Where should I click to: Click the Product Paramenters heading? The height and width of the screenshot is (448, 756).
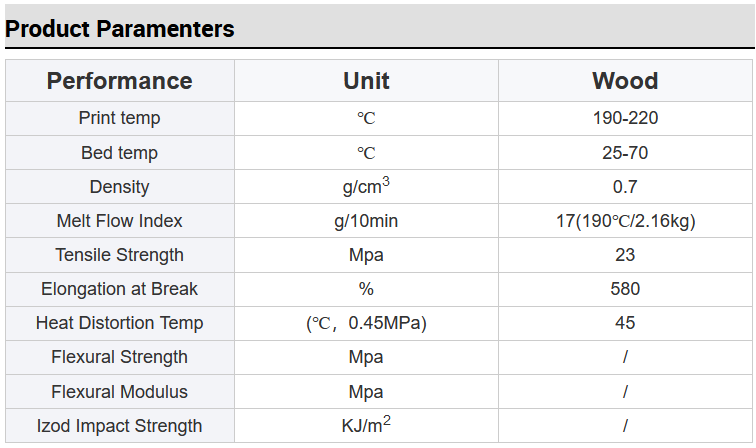[120, 29]
